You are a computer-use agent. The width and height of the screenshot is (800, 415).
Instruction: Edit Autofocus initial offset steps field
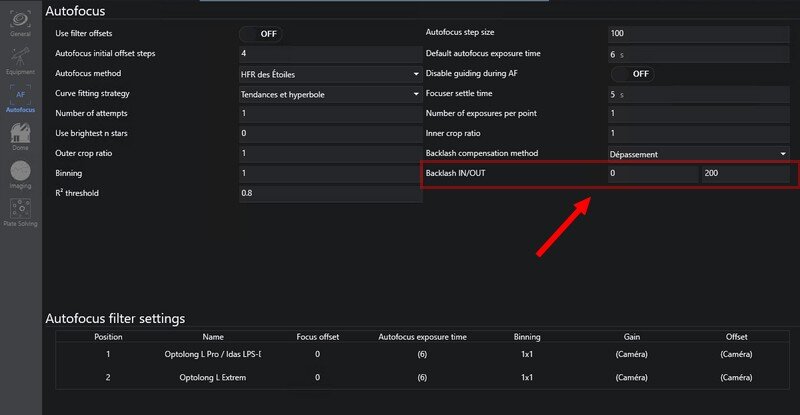click(x=329, y=53)
